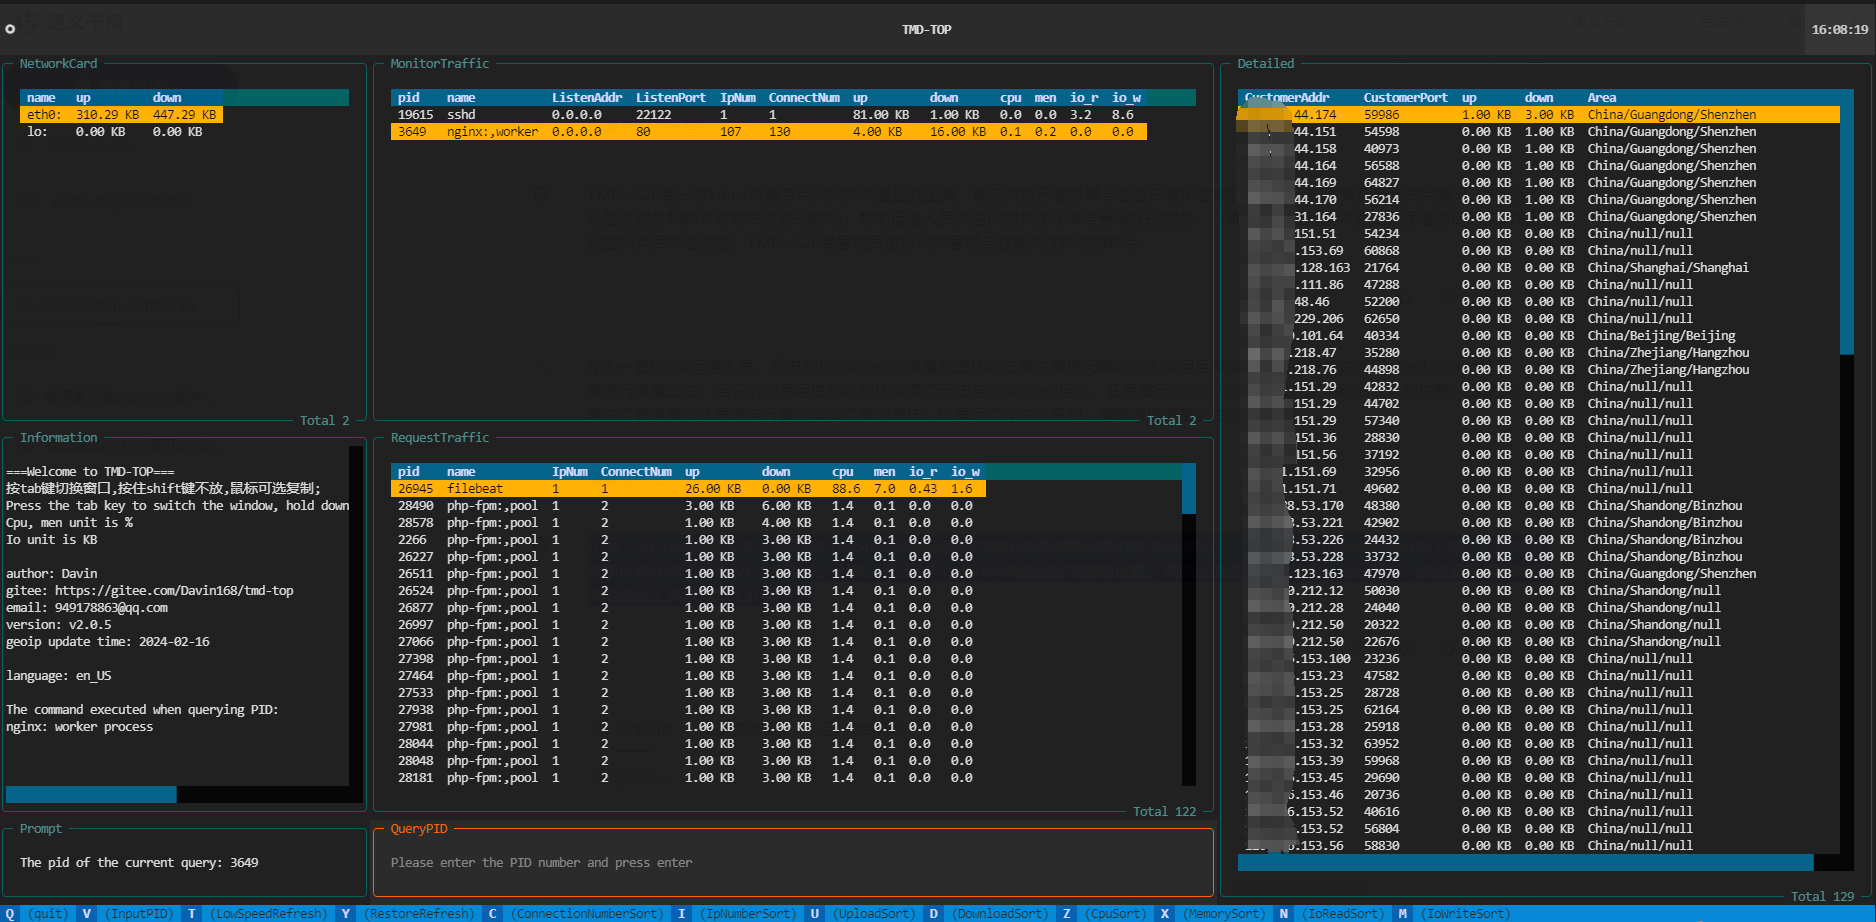This screenshot has height=922, width=1876.
Task: Click the ListenPort column header
Action: click(671, 98)
